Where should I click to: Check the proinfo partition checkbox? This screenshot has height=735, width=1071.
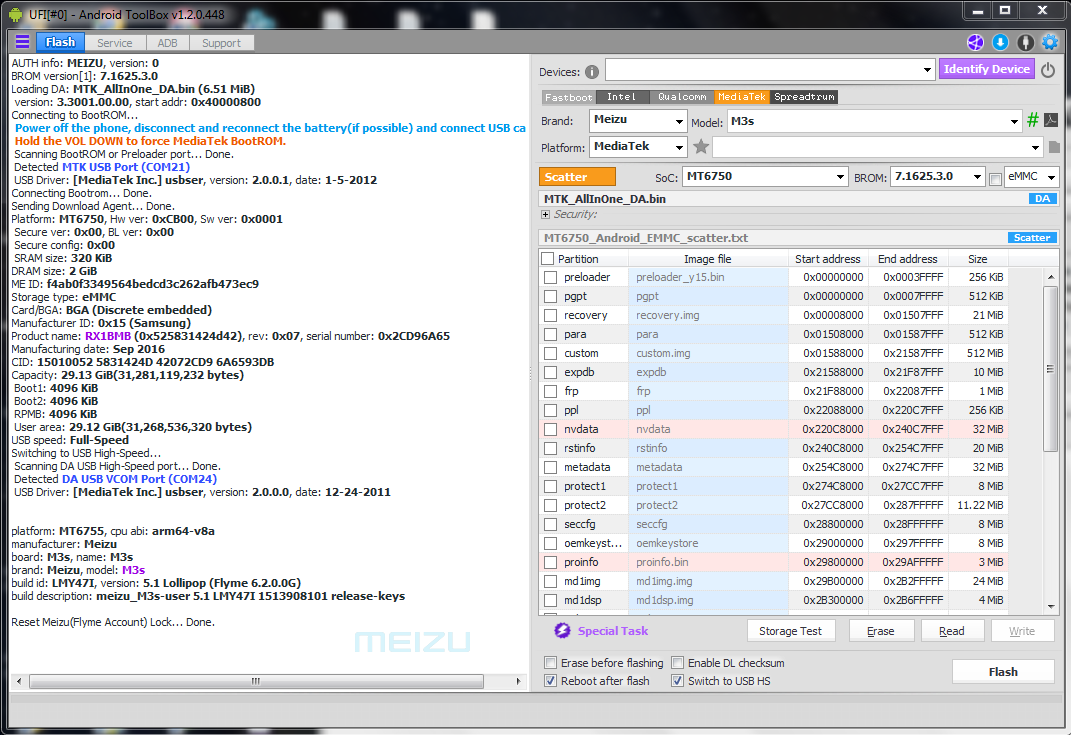point(551,562)
